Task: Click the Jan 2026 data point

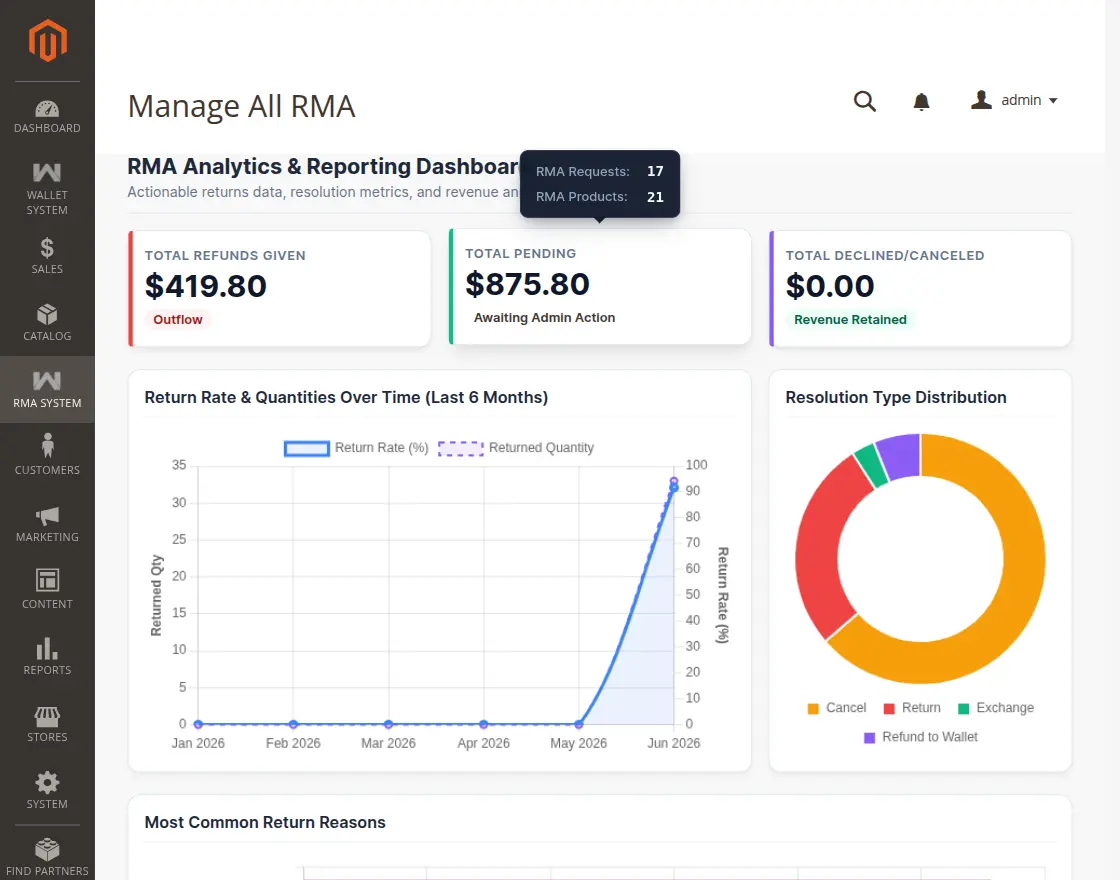Action: click(x=198, y=724)
